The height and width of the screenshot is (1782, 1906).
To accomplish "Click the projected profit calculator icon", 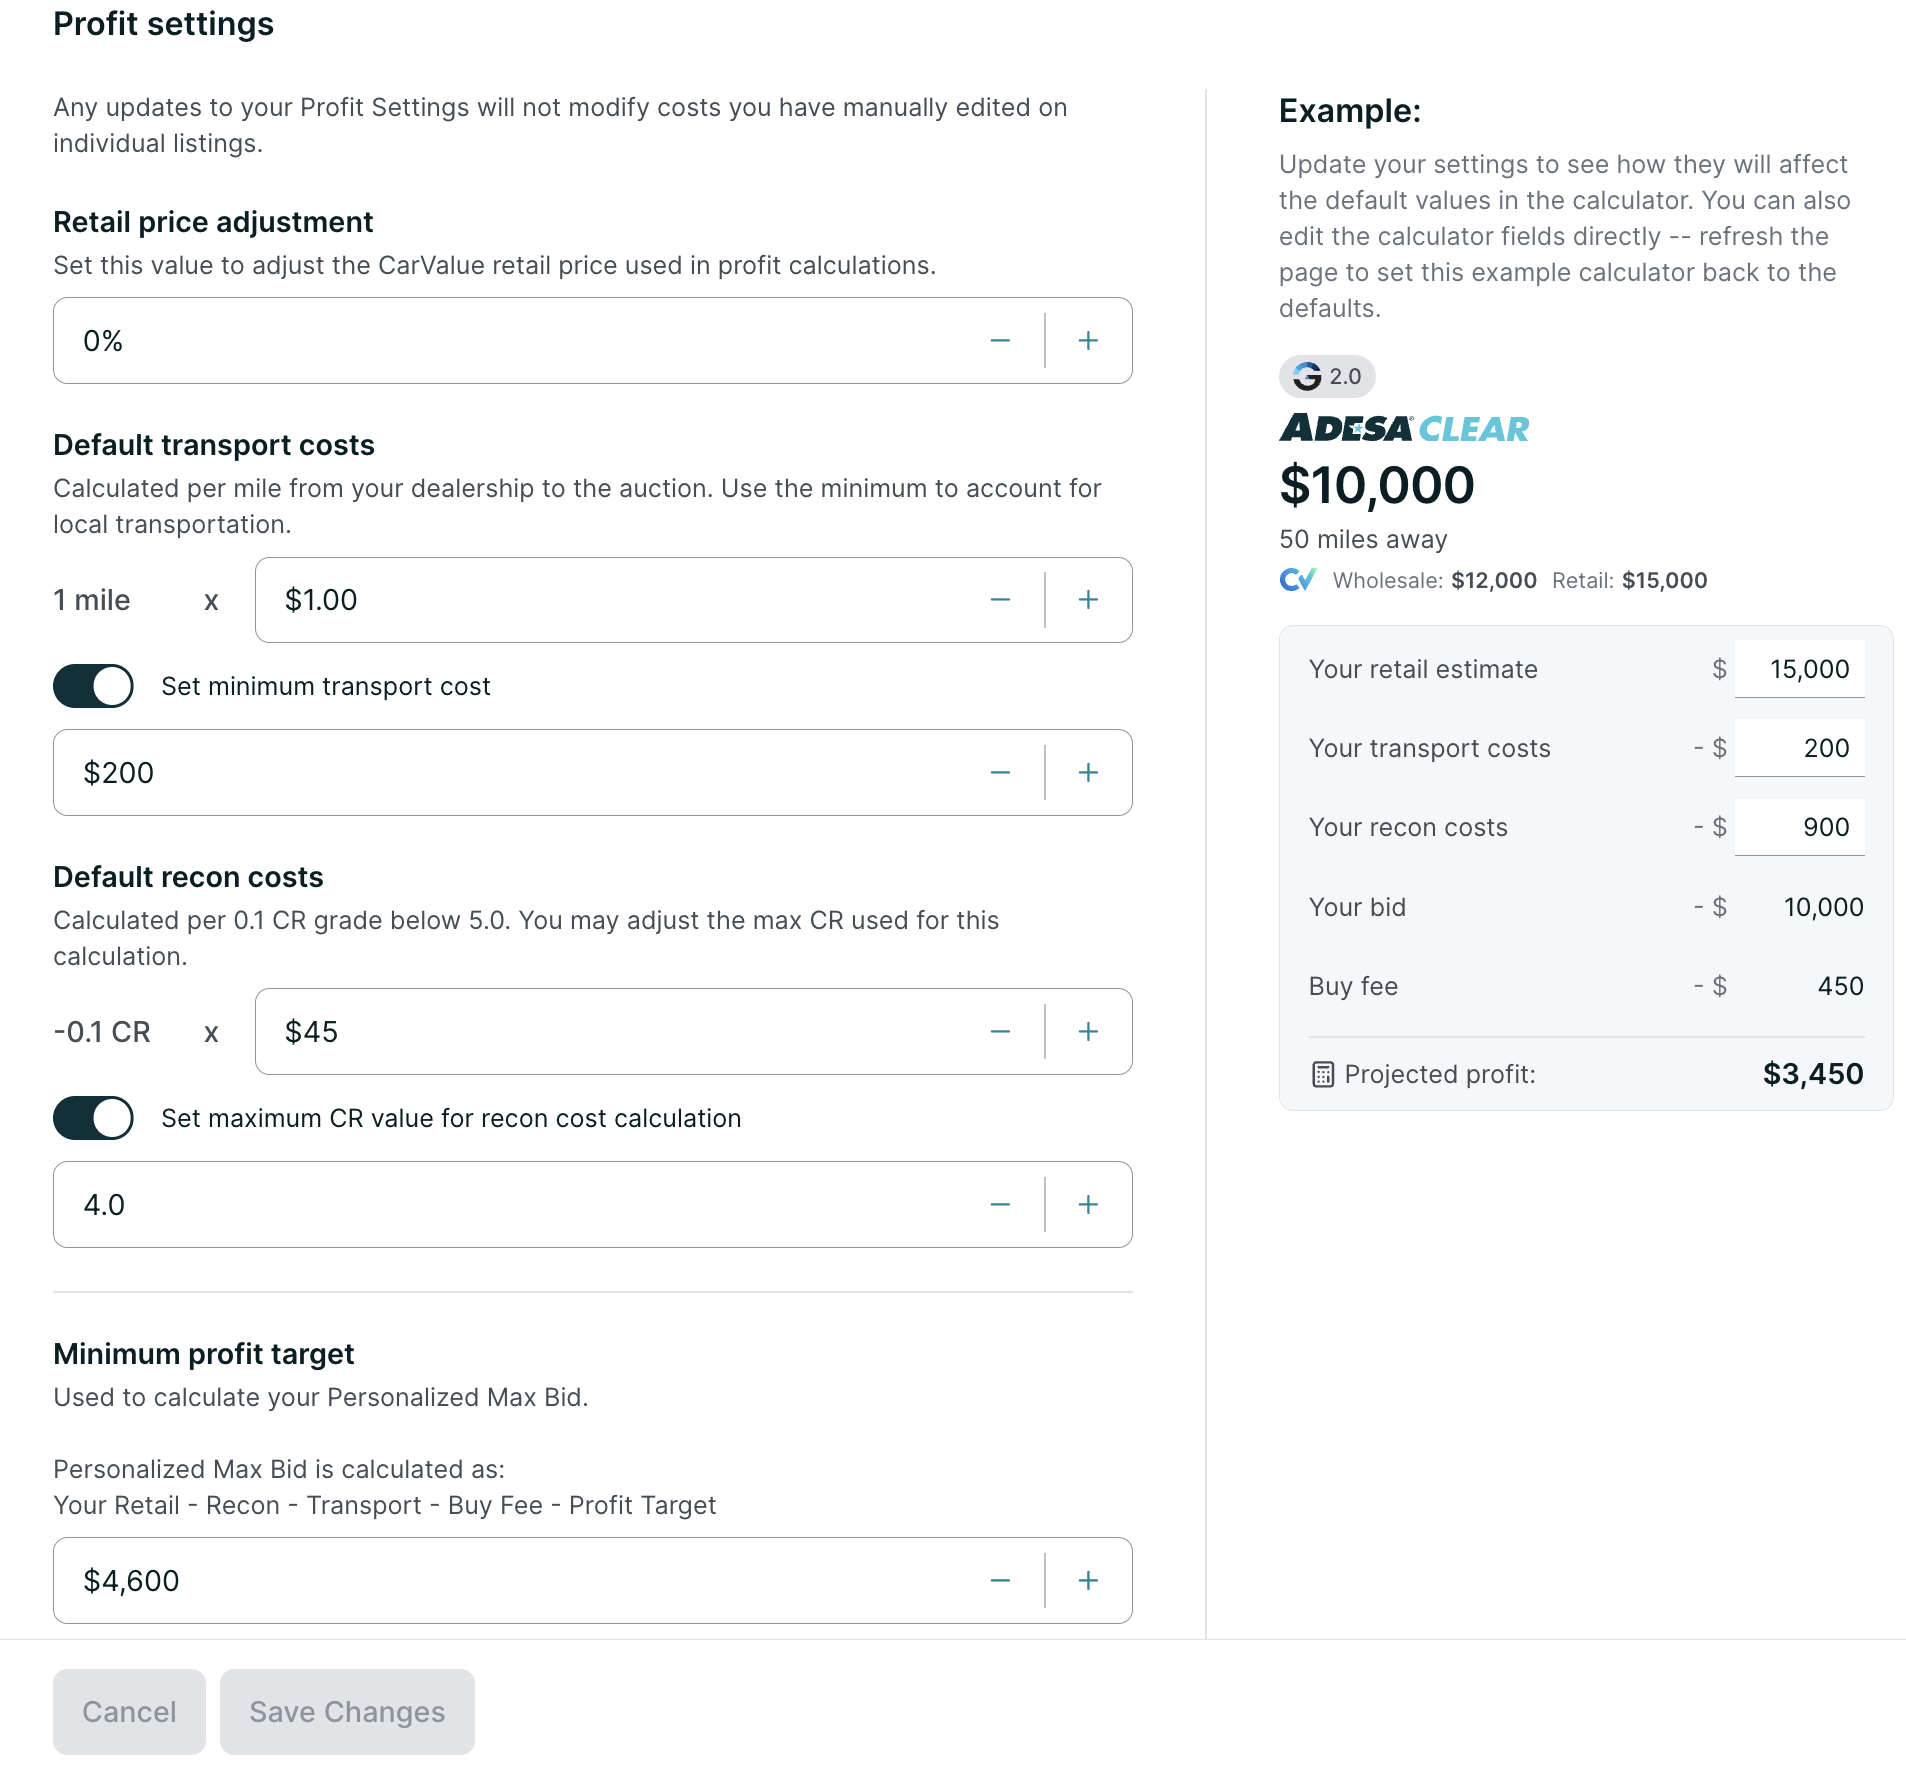I will pyautogui.click(x=1322, y=1075).
